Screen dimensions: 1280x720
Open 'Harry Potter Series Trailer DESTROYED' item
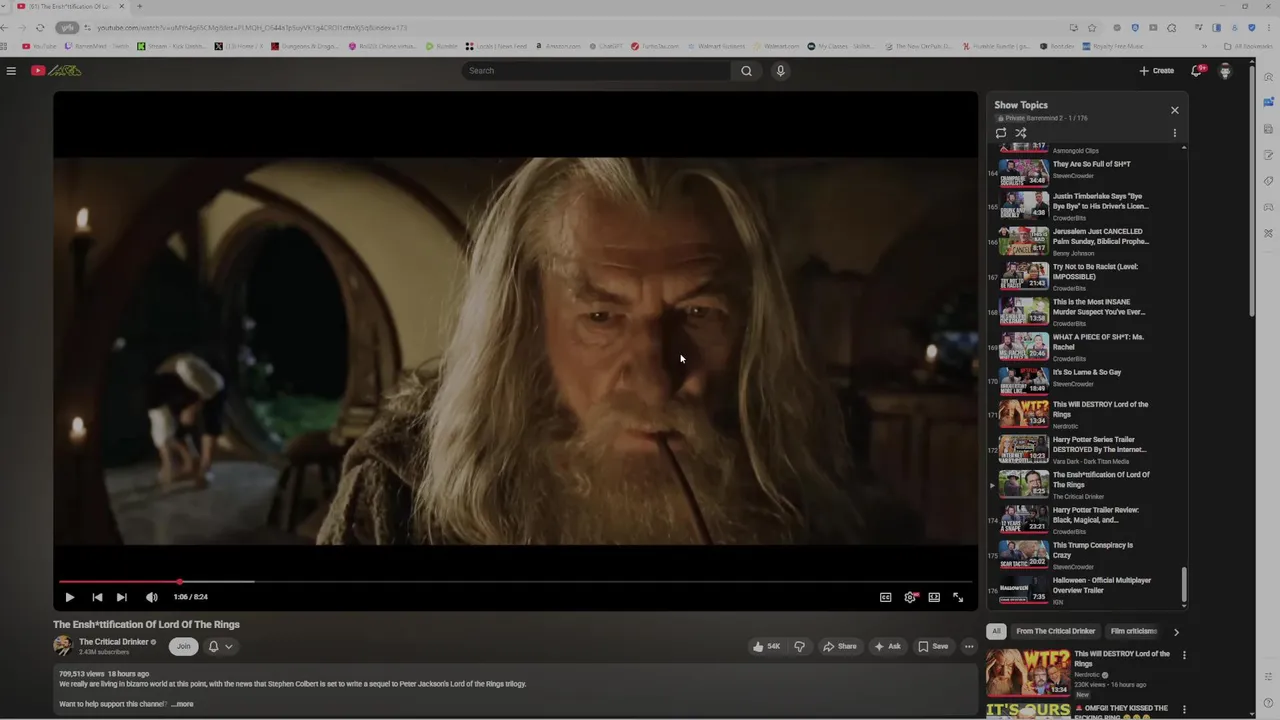1084,449
